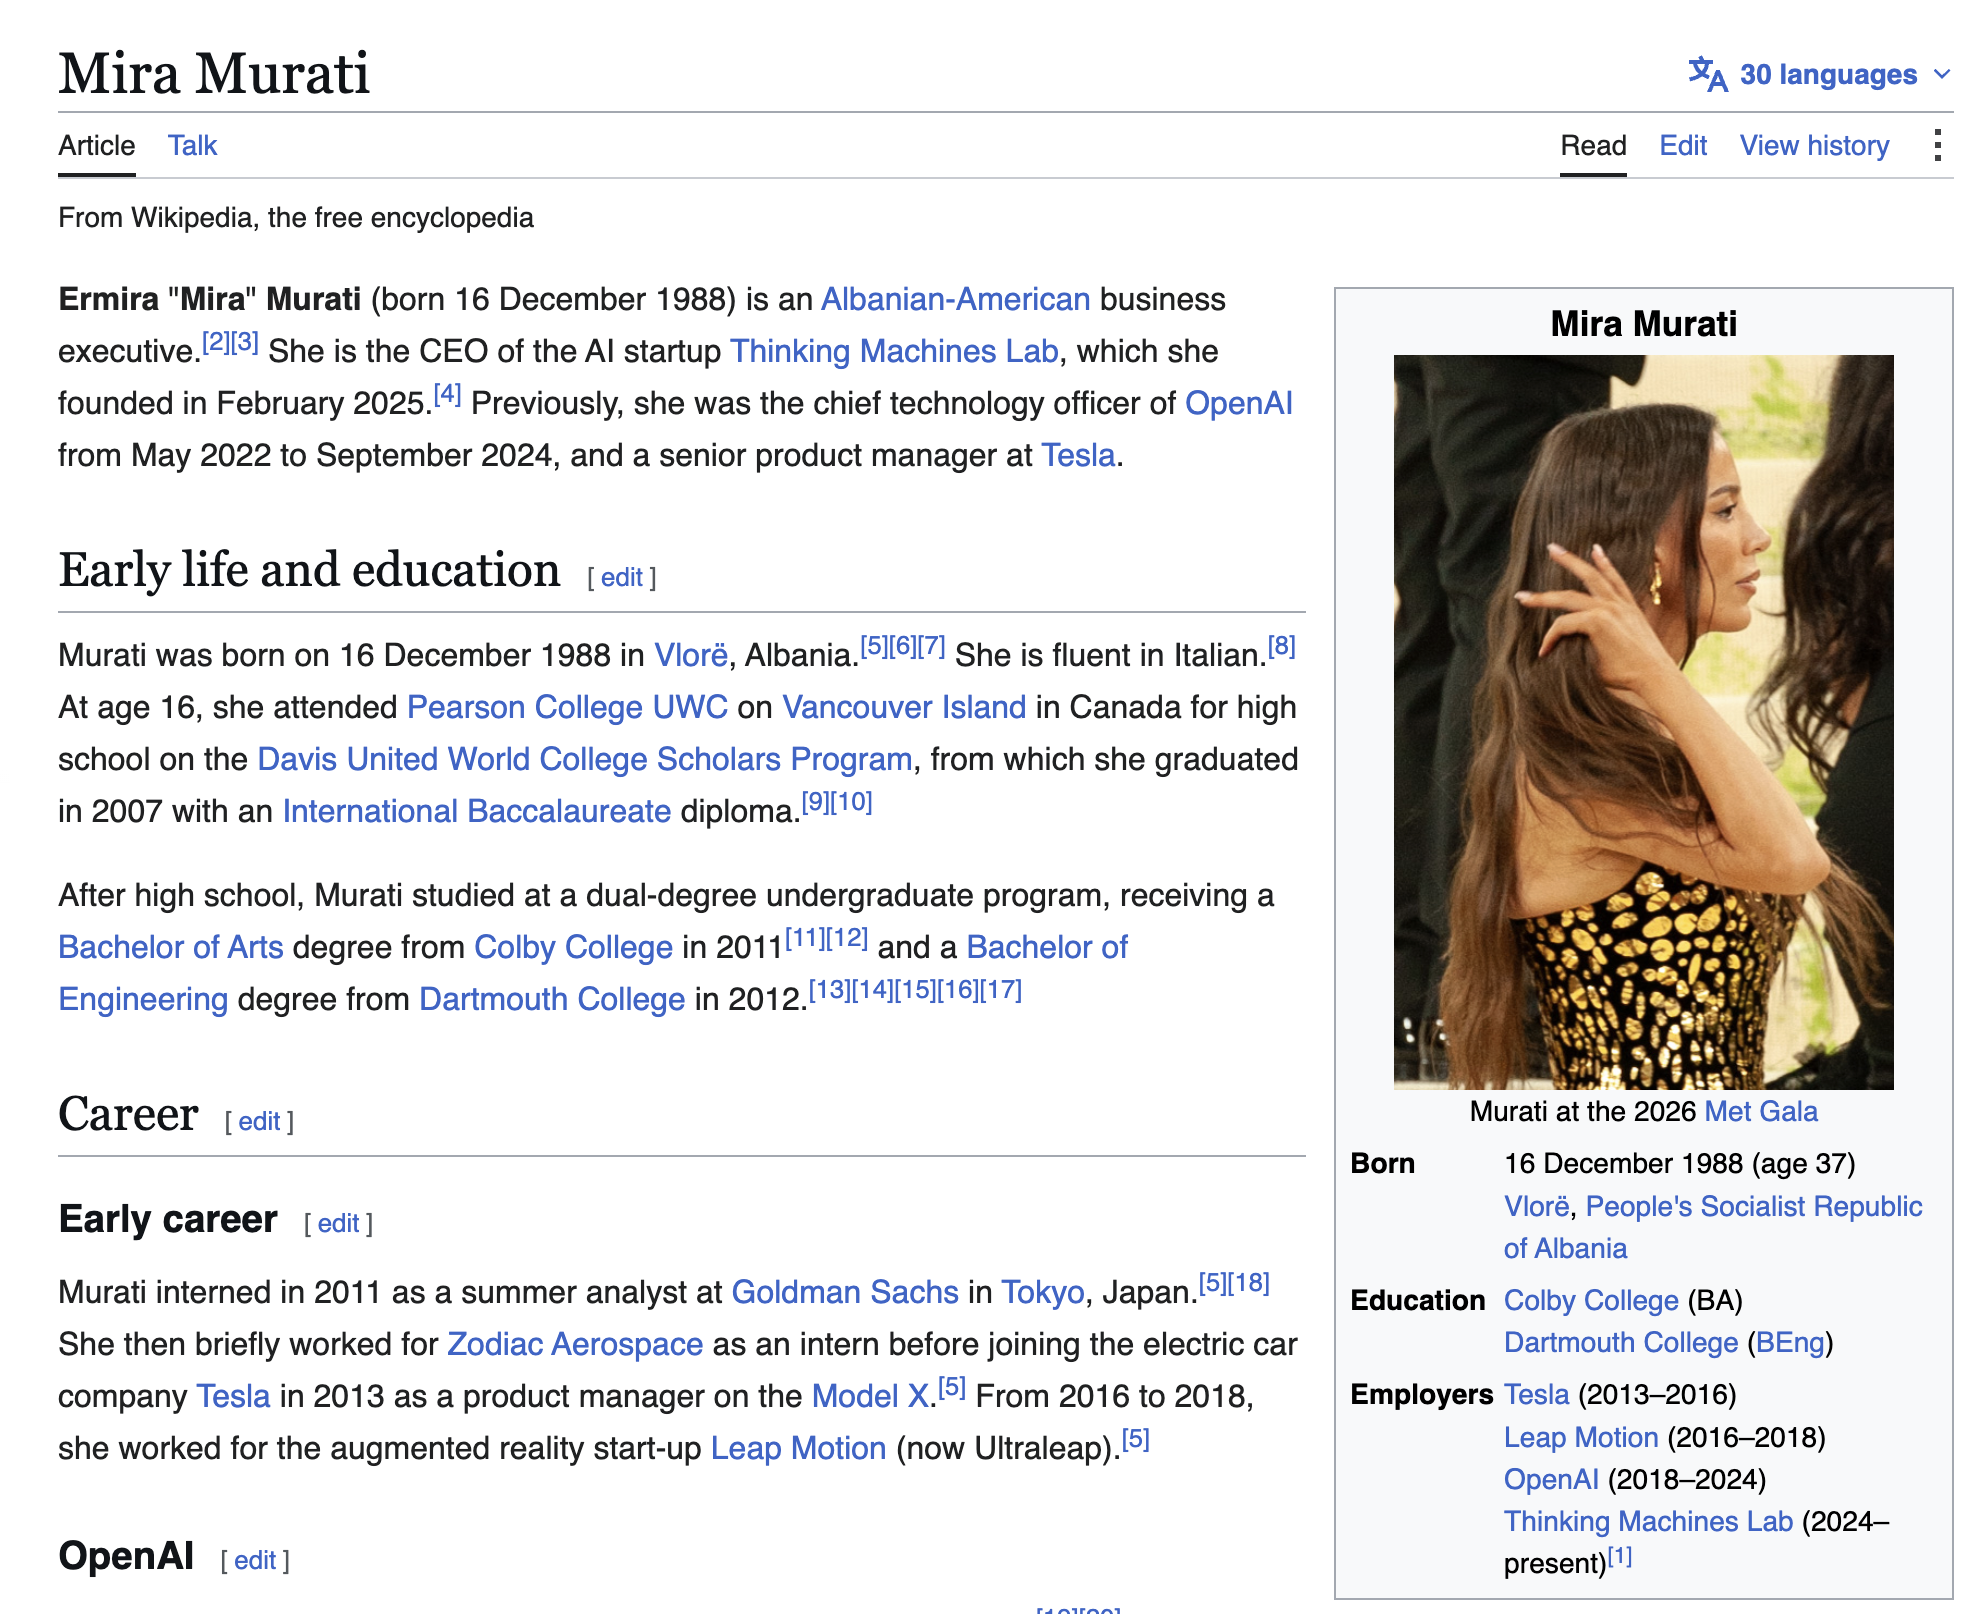Expand the 30 languages dropdown chevron
1976x1614 pixels.
[1942, 74]
